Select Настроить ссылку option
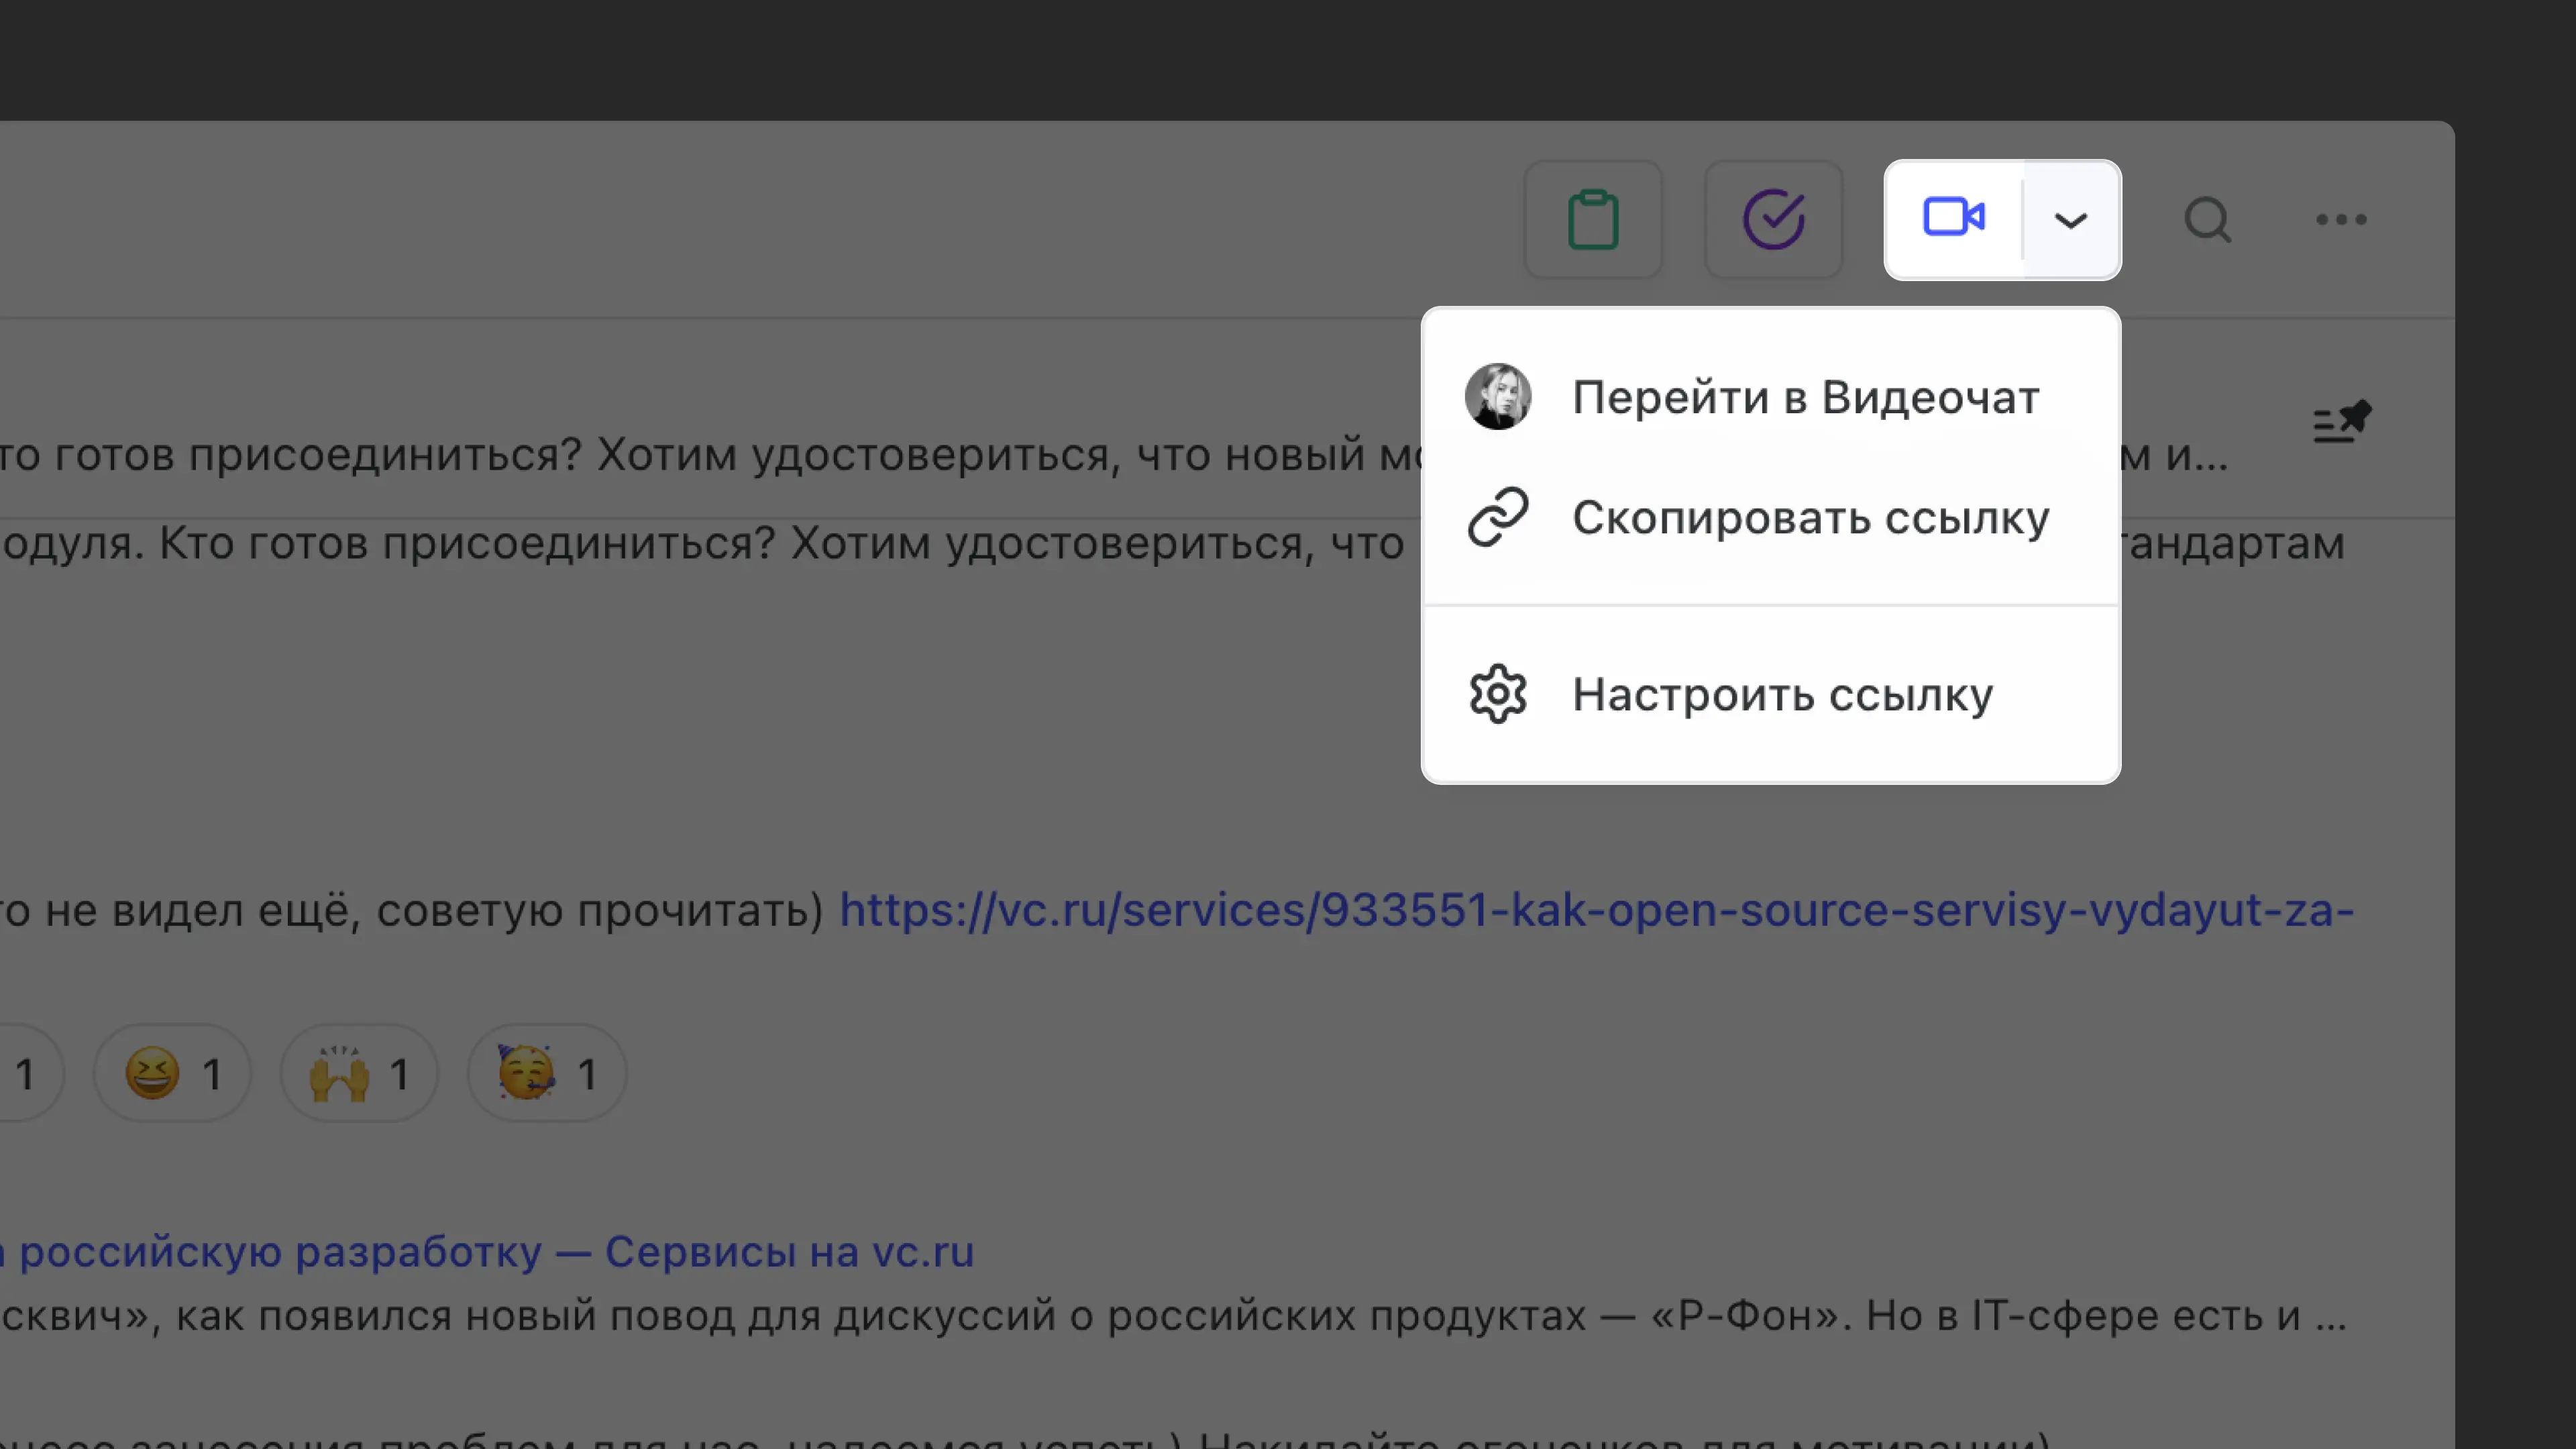The width and height of the screenshot is (2576, 1449). coord(1782,694)
